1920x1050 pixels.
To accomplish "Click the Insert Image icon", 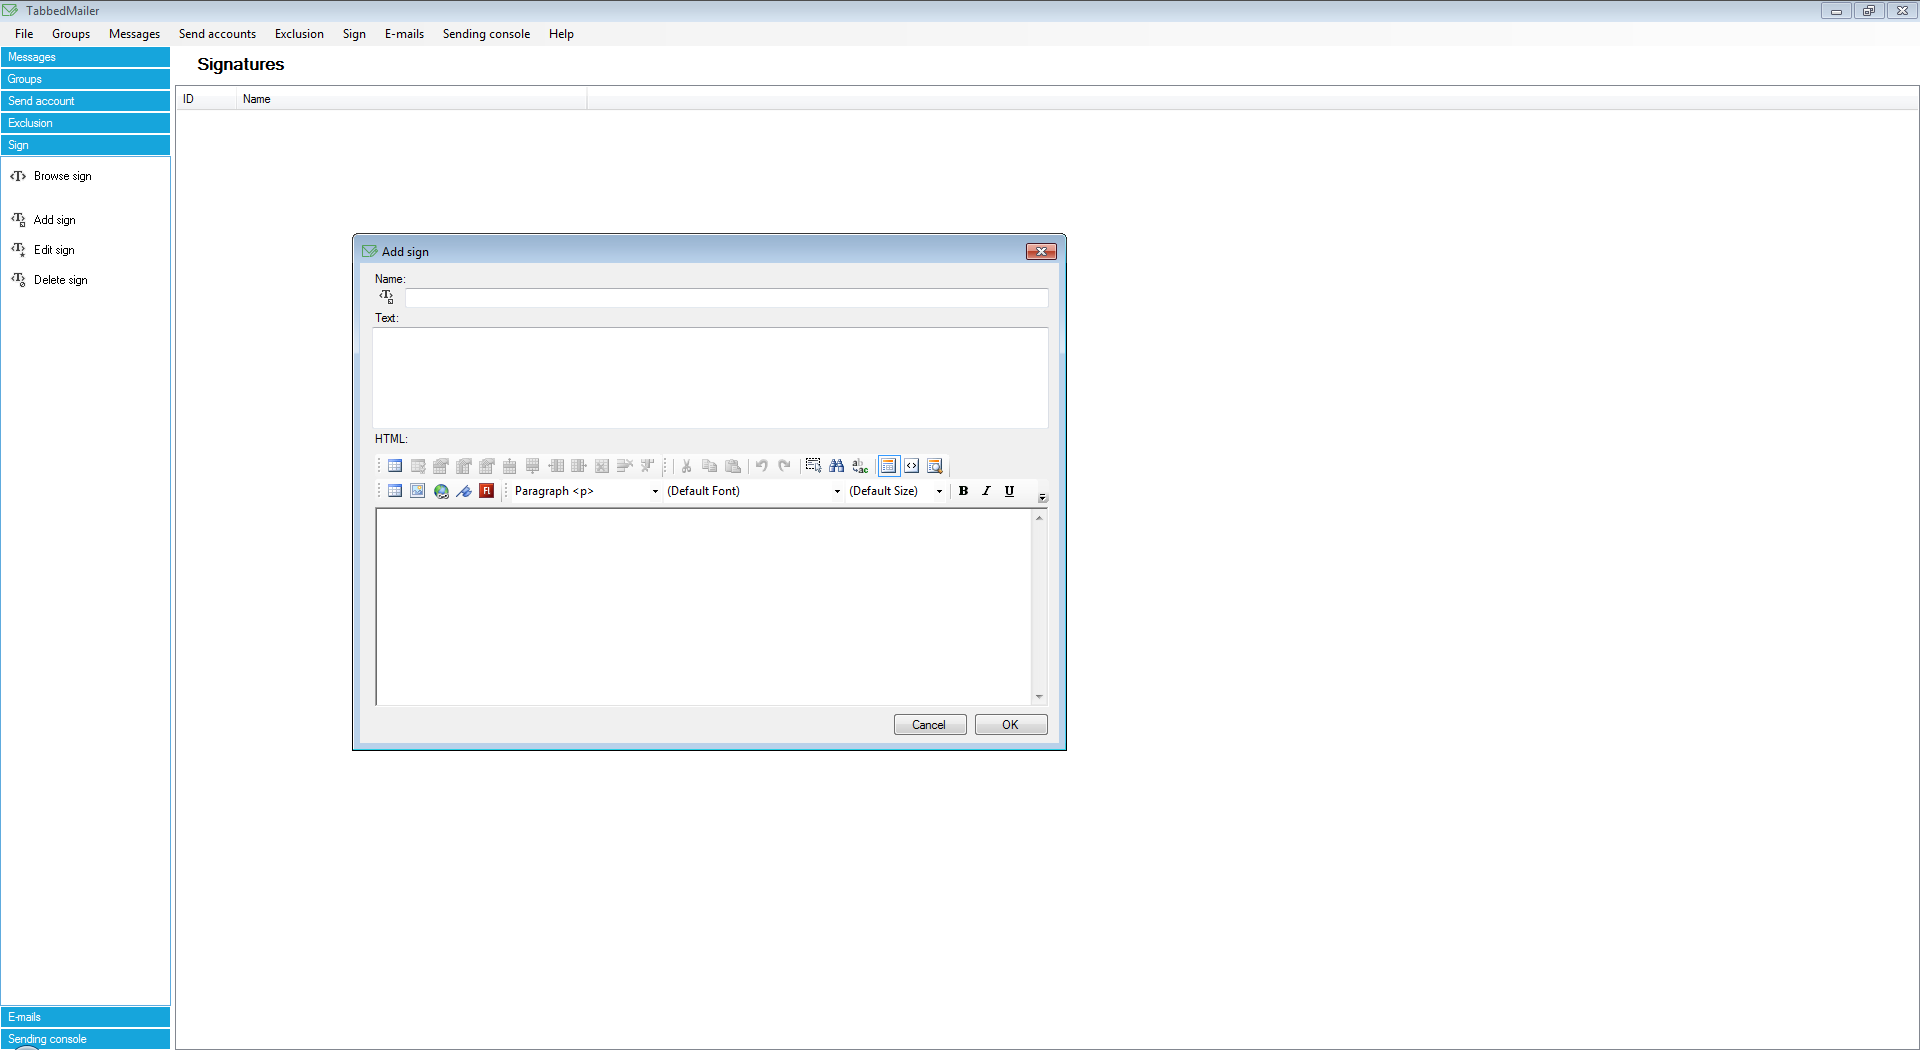I will (418, 491).
